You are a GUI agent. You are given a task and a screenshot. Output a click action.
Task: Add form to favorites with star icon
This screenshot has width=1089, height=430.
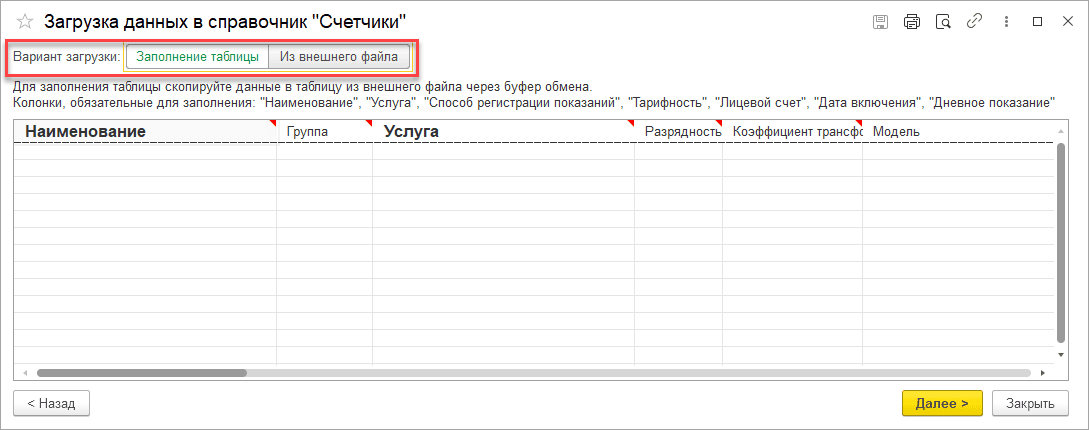coord(25,22)
